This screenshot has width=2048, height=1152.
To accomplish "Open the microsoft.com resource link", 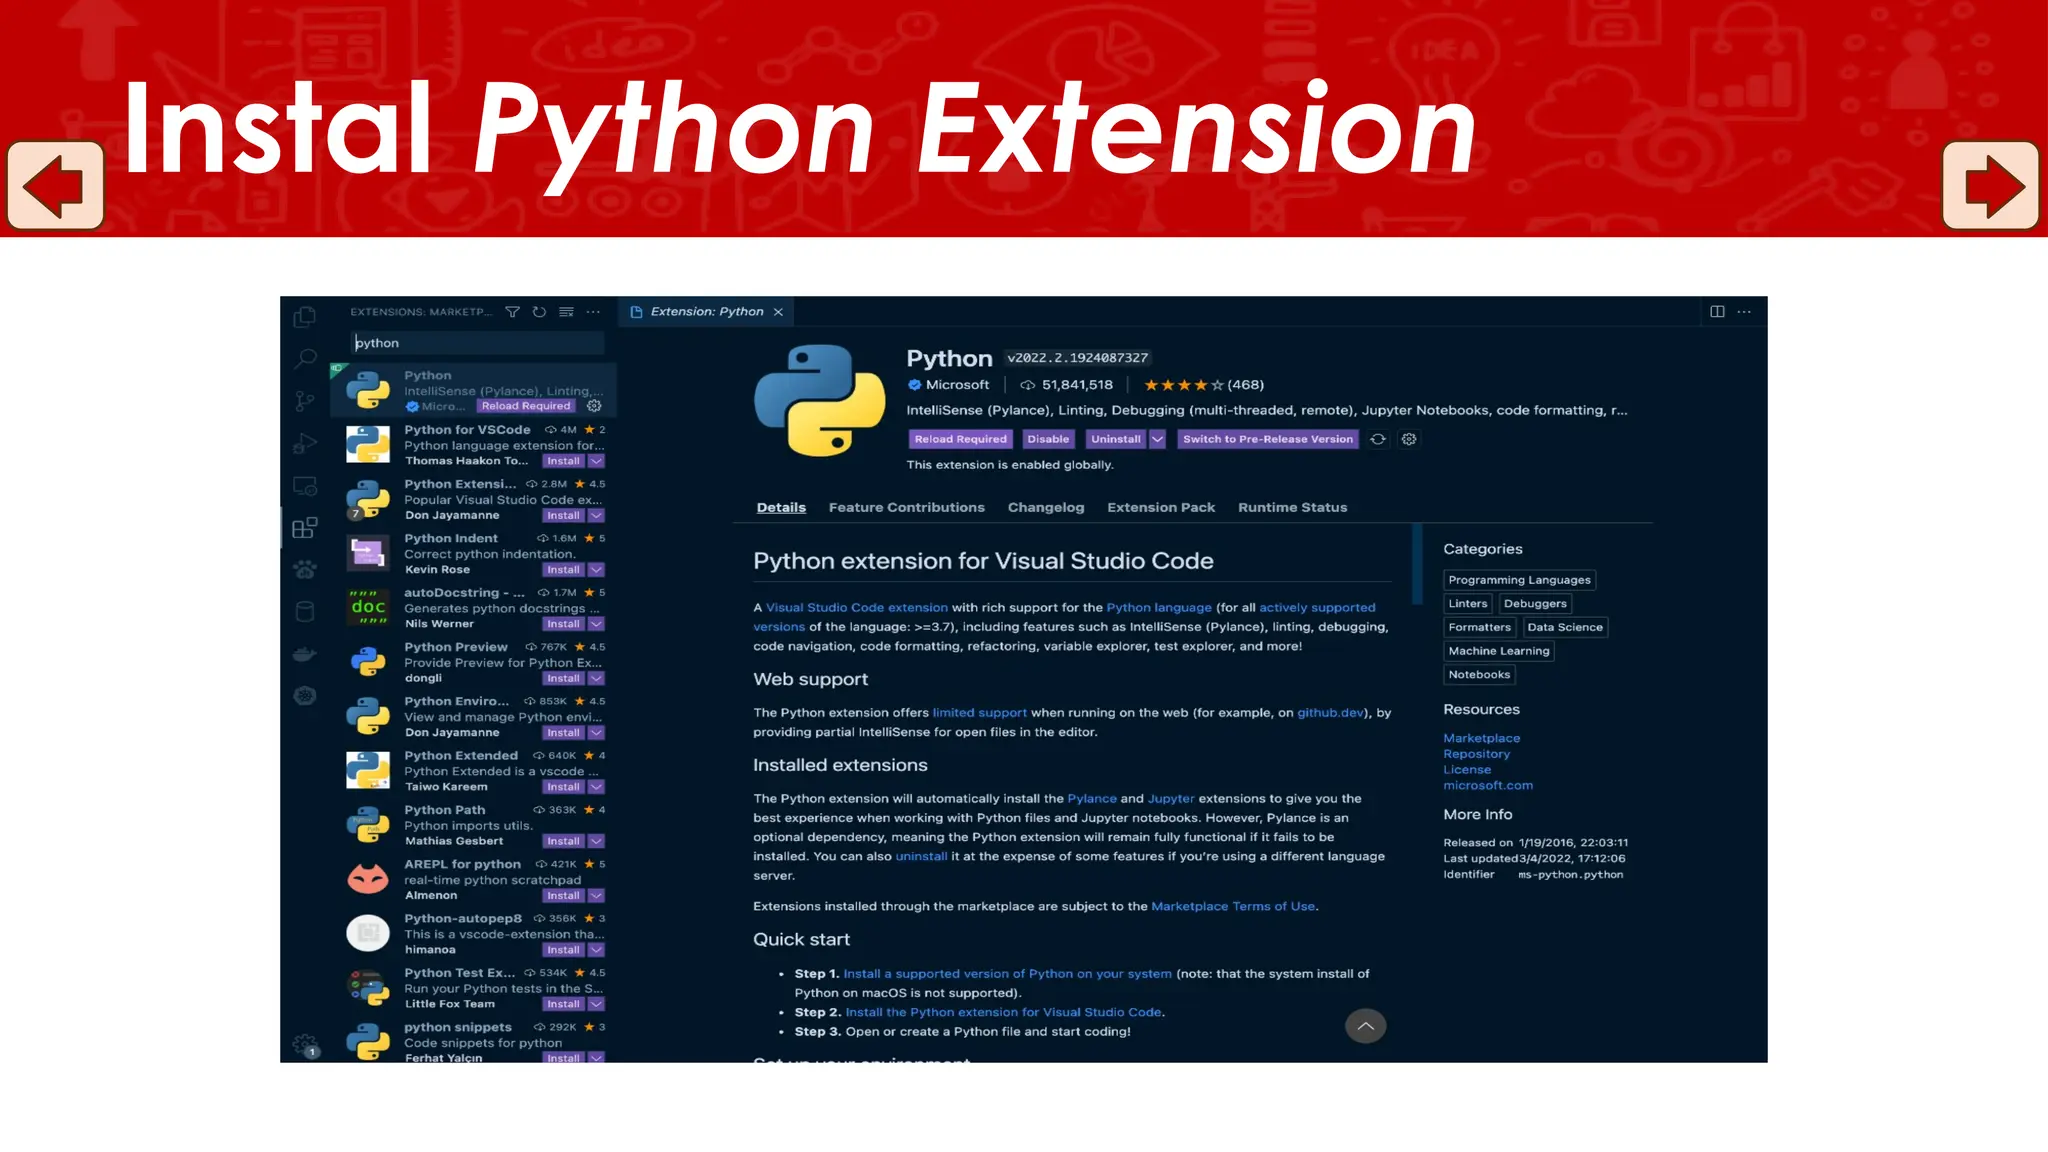I will (1488, 785).
